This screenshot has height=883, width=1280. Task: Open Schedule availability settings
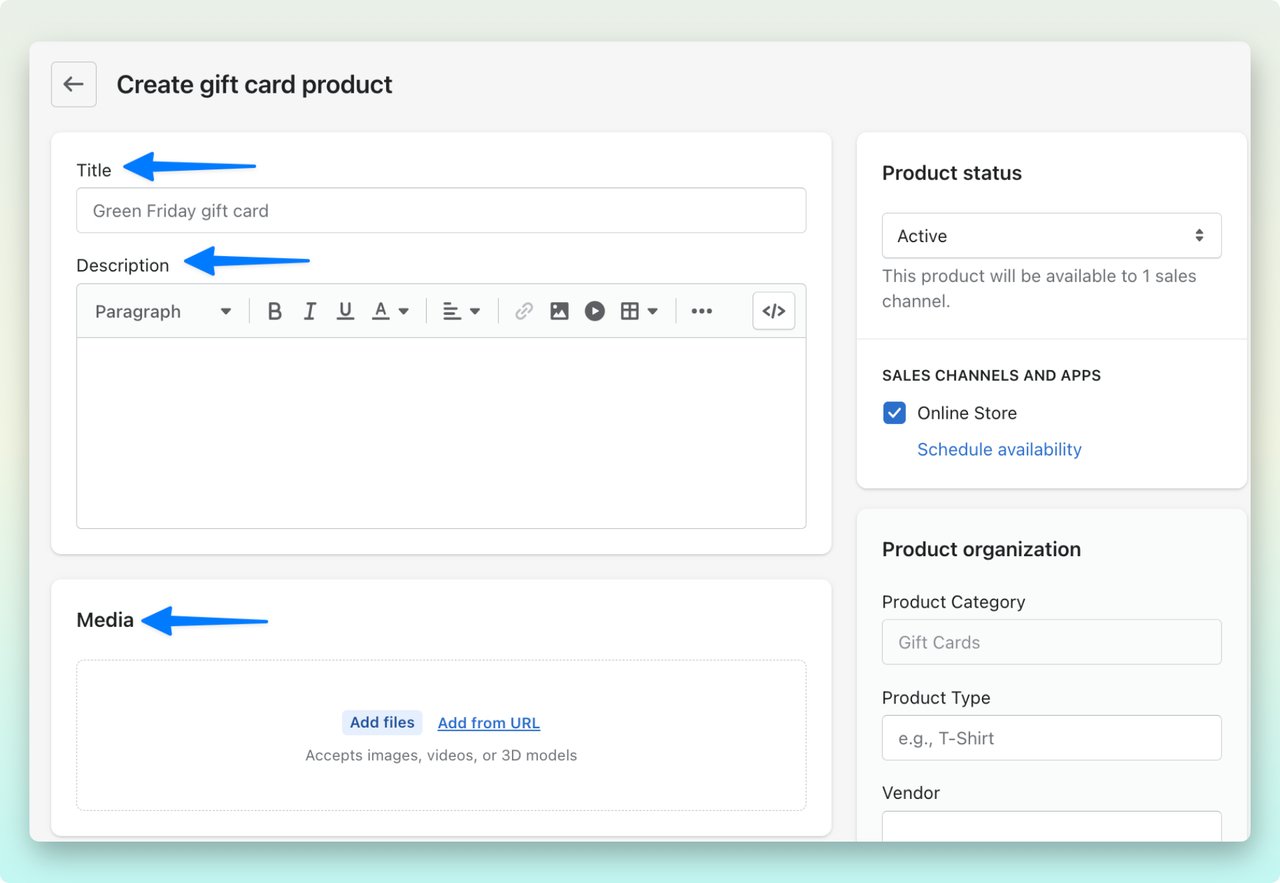[x=999, y=449]
